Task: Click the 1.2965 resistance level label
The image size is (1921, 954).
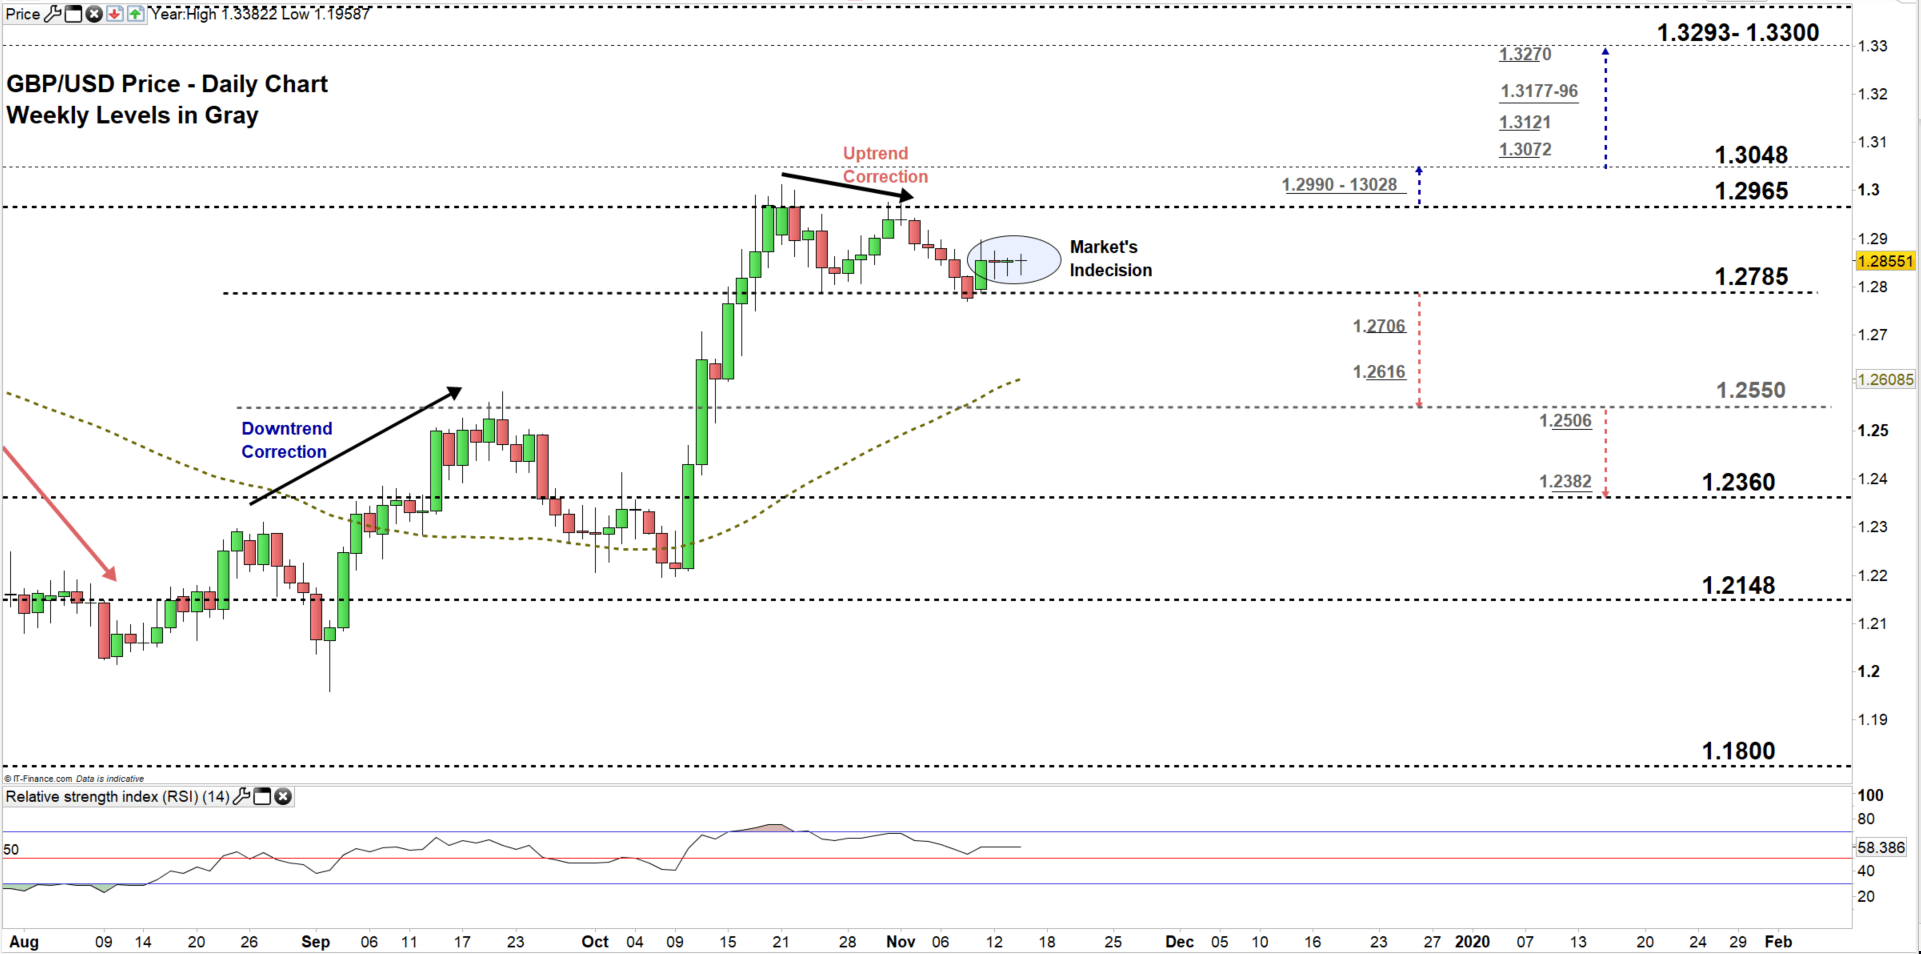Action: click(1751, 191)
